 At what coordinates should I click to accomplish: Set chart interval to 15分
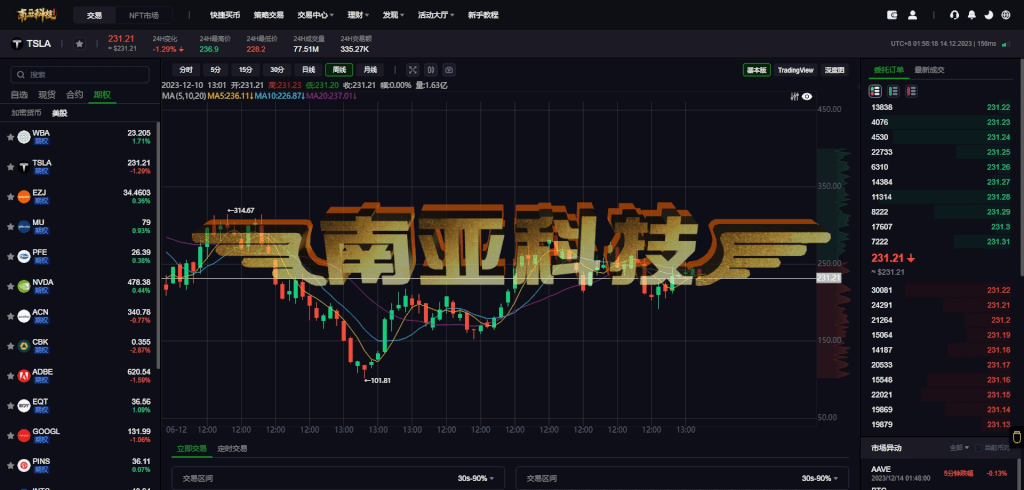pyautogui.click(x=246, y=70)
